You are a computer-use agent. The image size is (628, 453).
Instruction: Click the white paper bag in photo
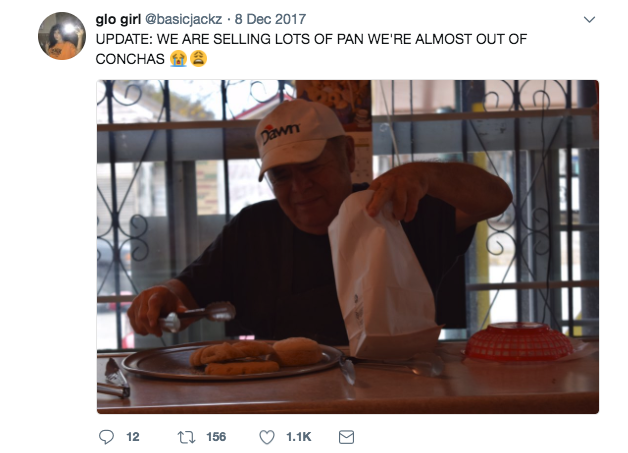tap(382, 276)
